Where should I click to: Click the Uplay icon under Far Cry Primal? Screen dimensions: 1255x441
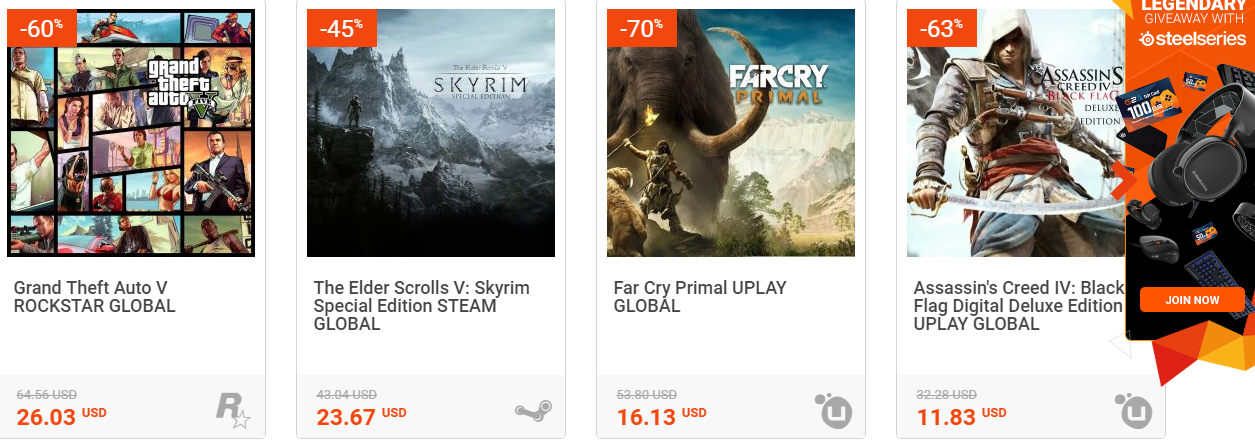tap(833, 410)
